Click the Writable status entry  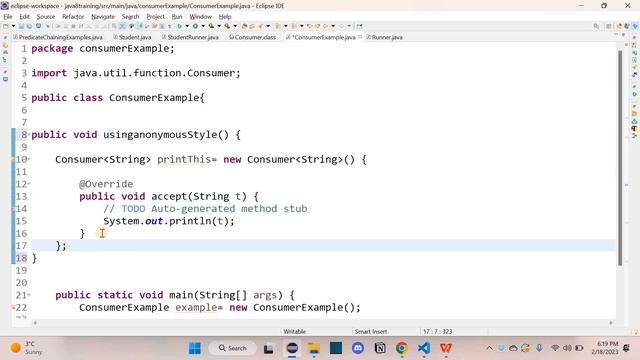pos(294,331)
